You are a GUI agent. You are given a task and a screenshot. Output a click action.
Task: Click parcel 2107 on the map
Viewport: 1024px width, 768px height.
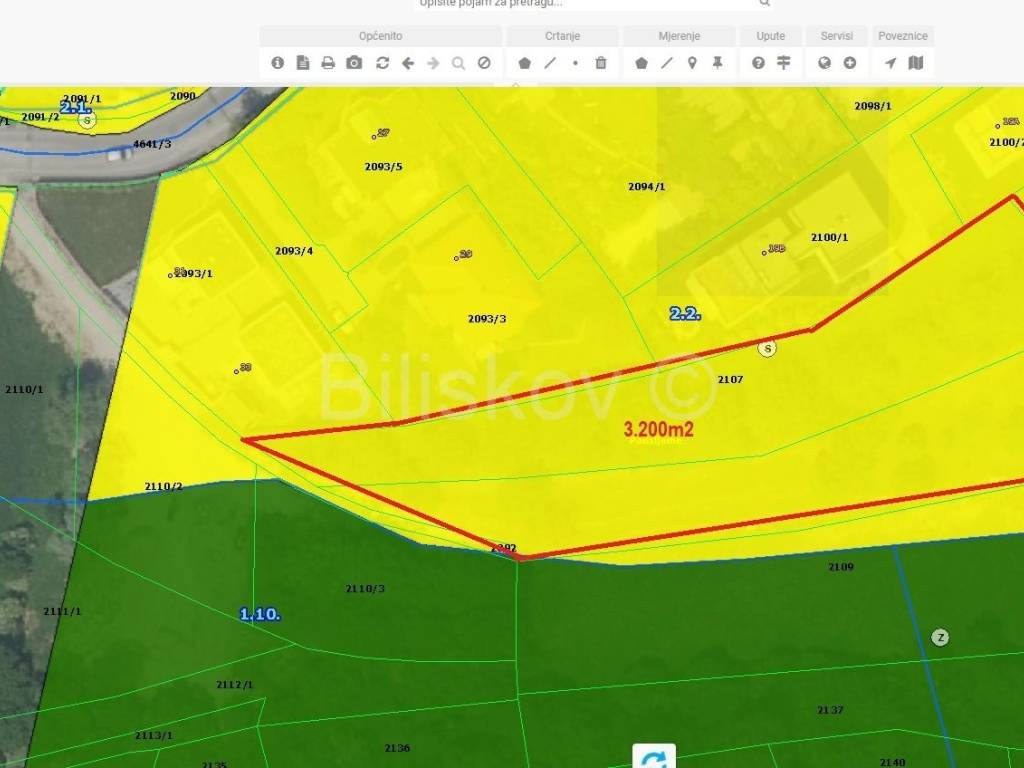click(731, 380)
